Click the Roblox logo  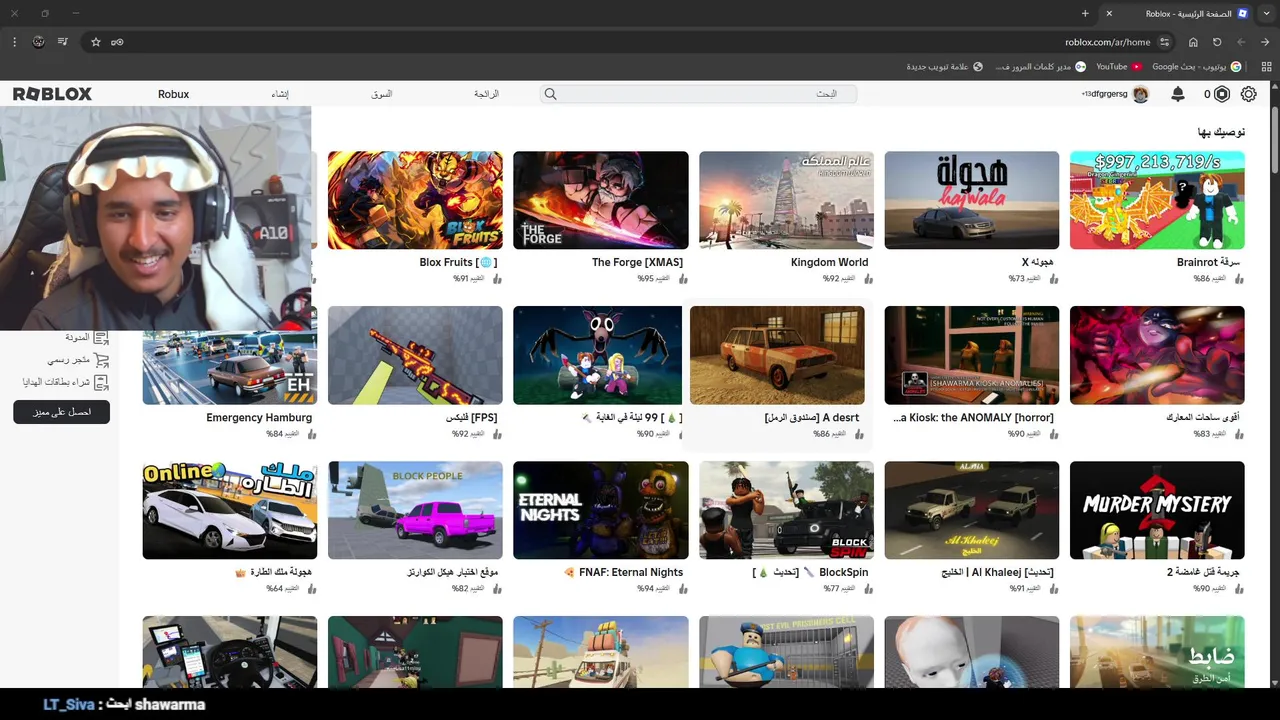click(52, 94)
